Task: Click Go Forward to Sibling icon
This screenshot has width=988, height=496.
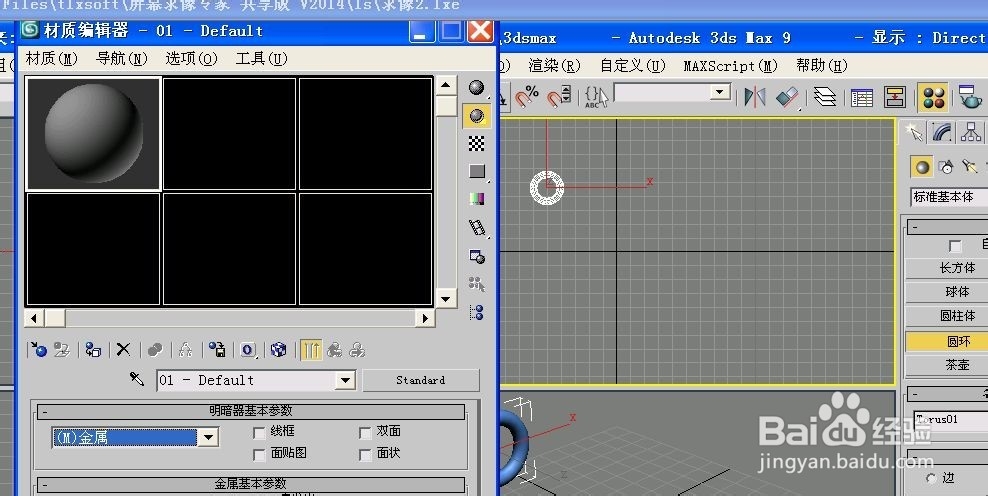Action: (357, 350)
